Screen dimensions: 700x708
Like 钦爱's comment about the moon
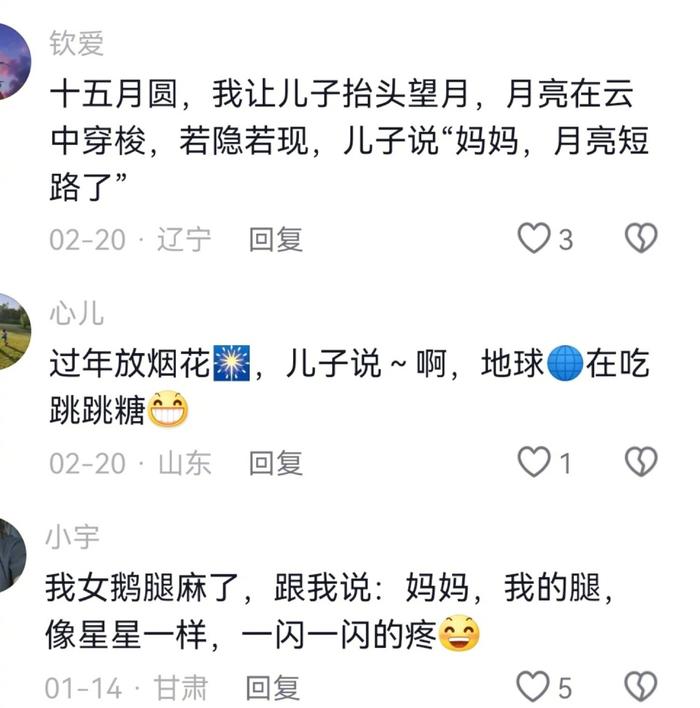click(x=534, y=238)
